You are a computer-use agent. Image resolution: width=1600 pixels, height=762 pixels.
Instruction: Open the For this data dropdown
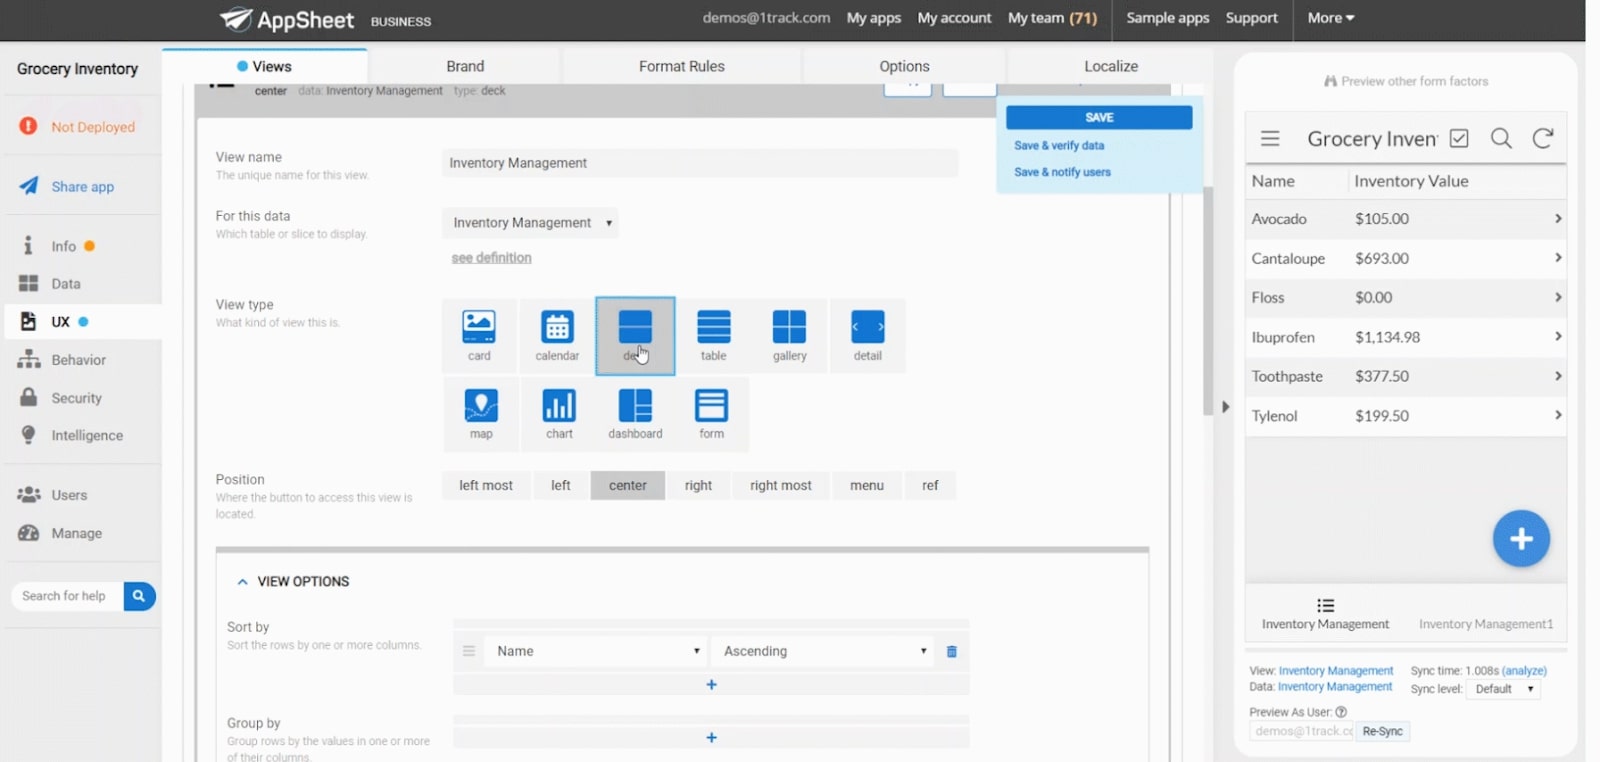(x=530, y=223)
